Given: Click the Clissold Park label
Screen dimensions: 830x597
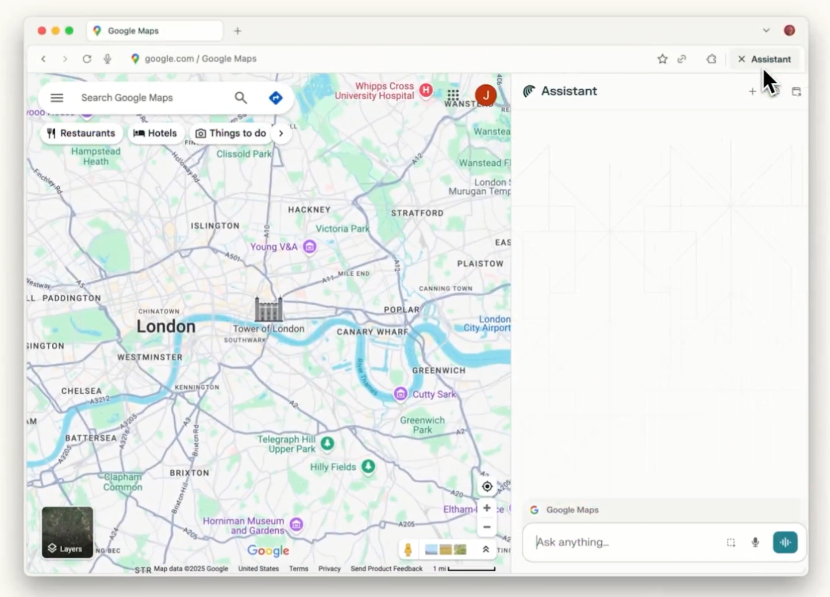Looking at the screenshot, I should coord(244,154).
